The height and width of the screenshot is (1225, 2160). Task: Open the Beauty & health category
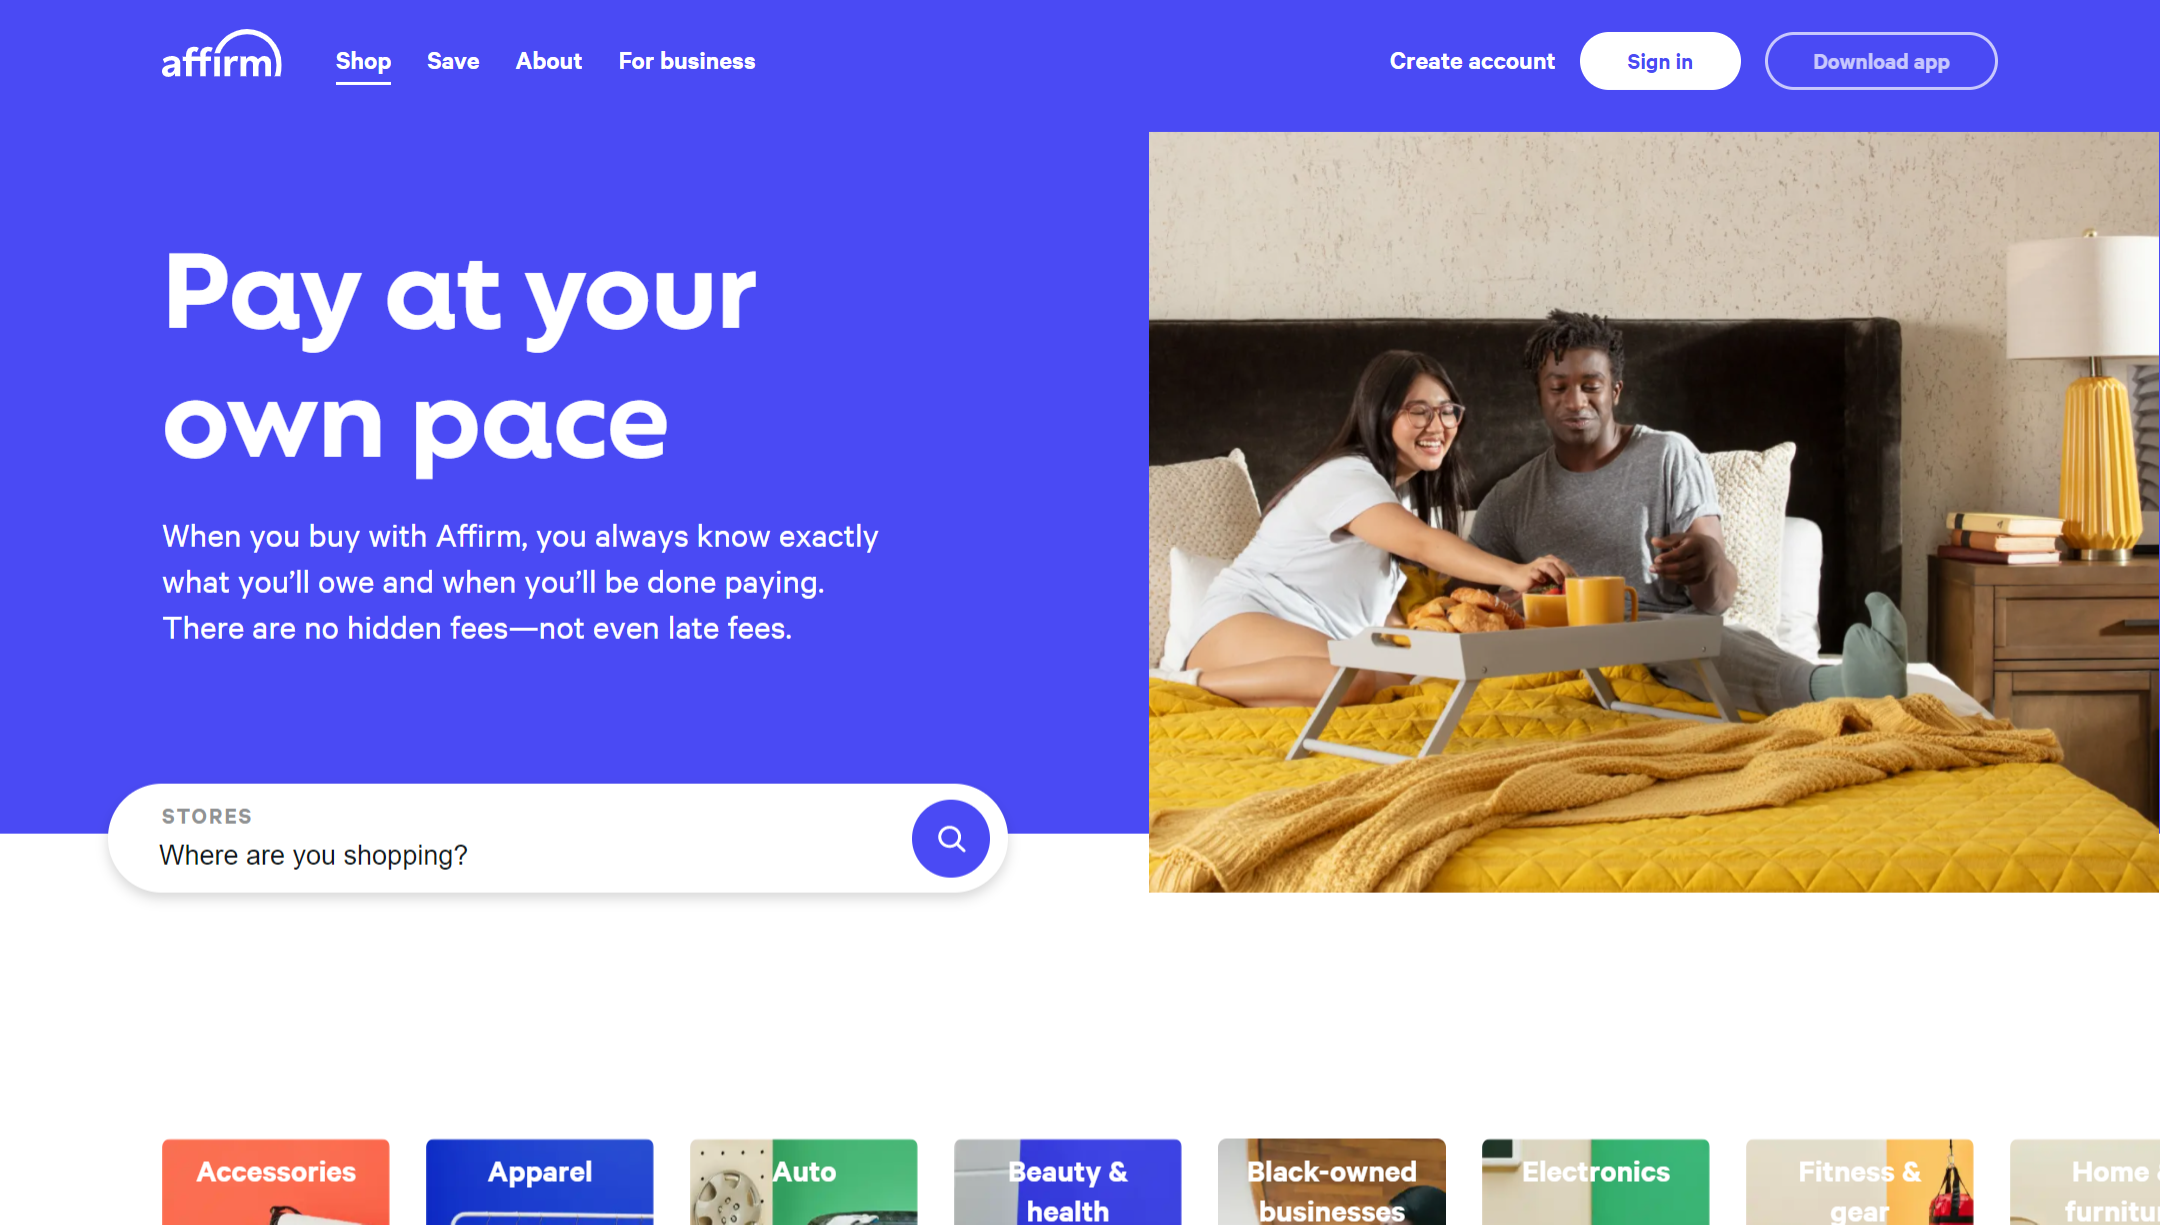click(x=1068, y=1182)
